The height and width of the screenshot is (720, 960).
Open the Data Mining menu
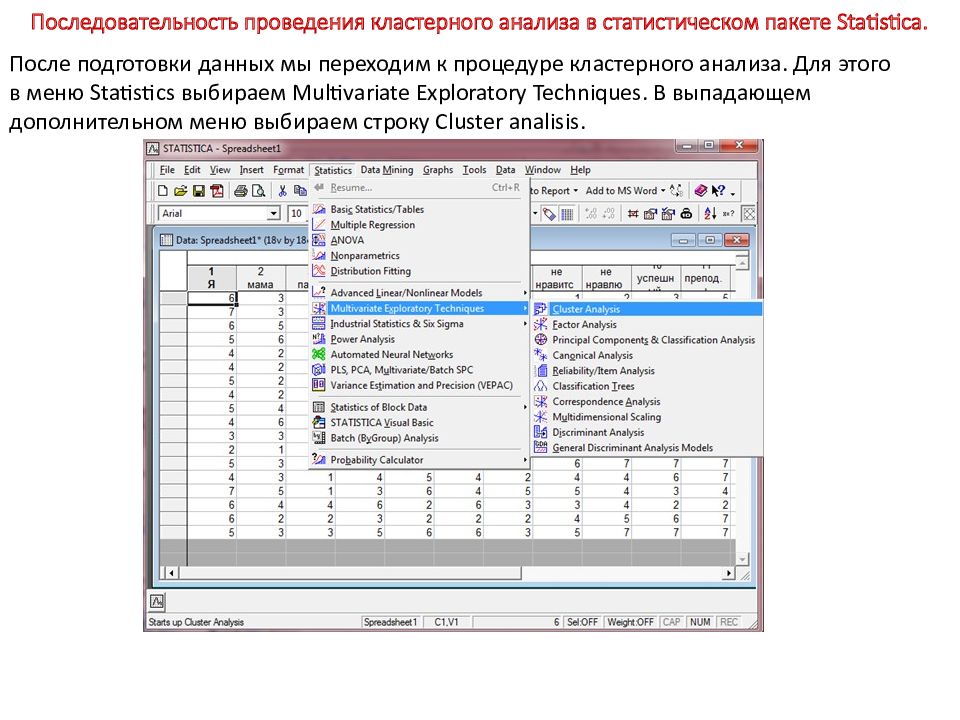(386, 170)
